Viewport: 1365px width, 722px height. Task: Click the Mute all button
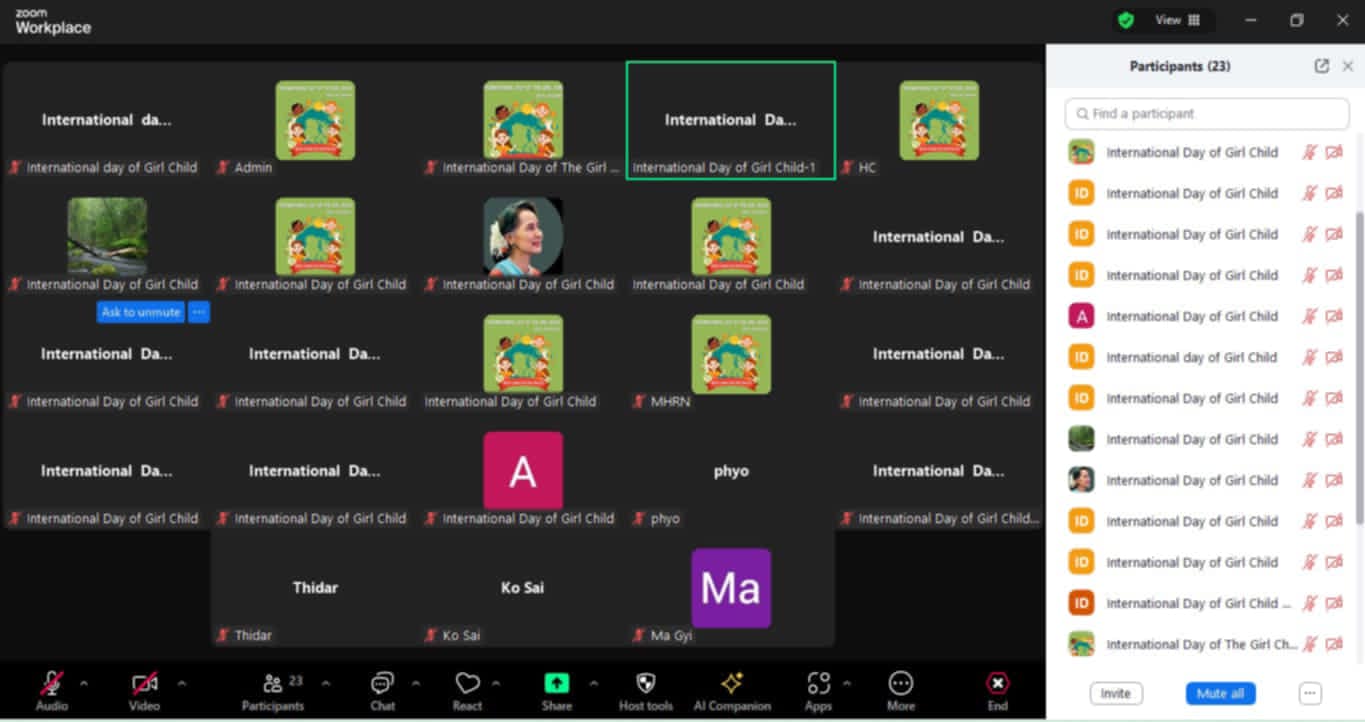(1220, 693)
